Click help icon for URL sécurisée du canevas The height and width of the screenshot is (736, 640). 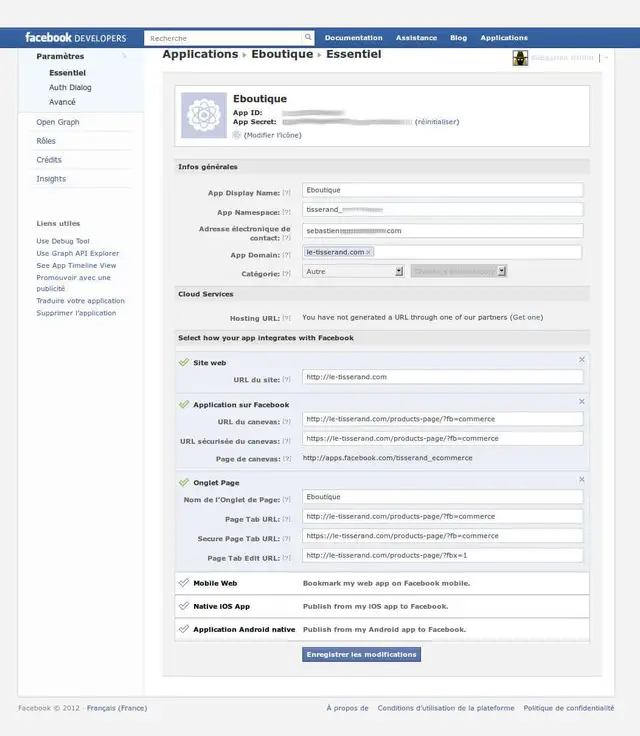point(286,441)
